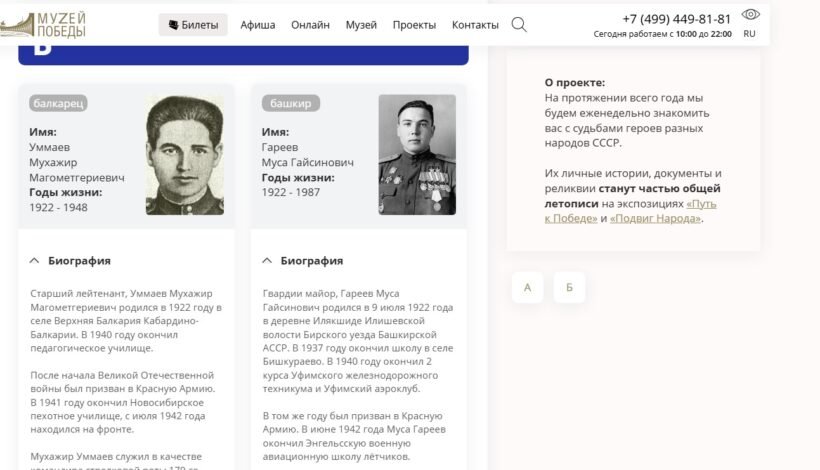
Task: Collapse Гареев's Биография section
Action: [311, 261]
